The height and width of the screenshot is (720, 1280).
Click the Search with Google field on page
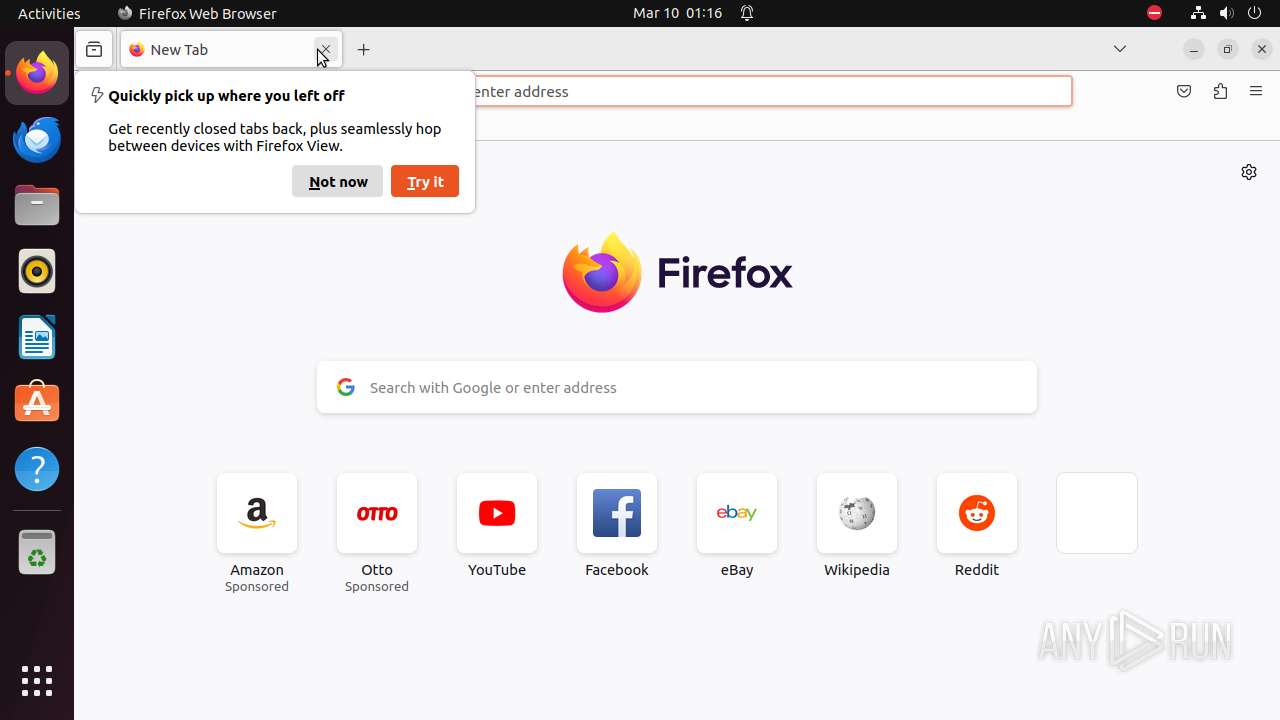[x=677, y=387]
